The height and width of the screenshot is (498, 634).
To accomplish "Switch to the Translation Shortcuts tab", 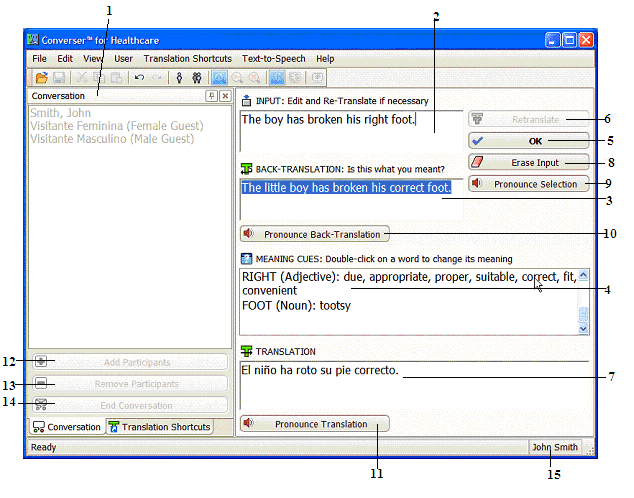I will point(160,427).
